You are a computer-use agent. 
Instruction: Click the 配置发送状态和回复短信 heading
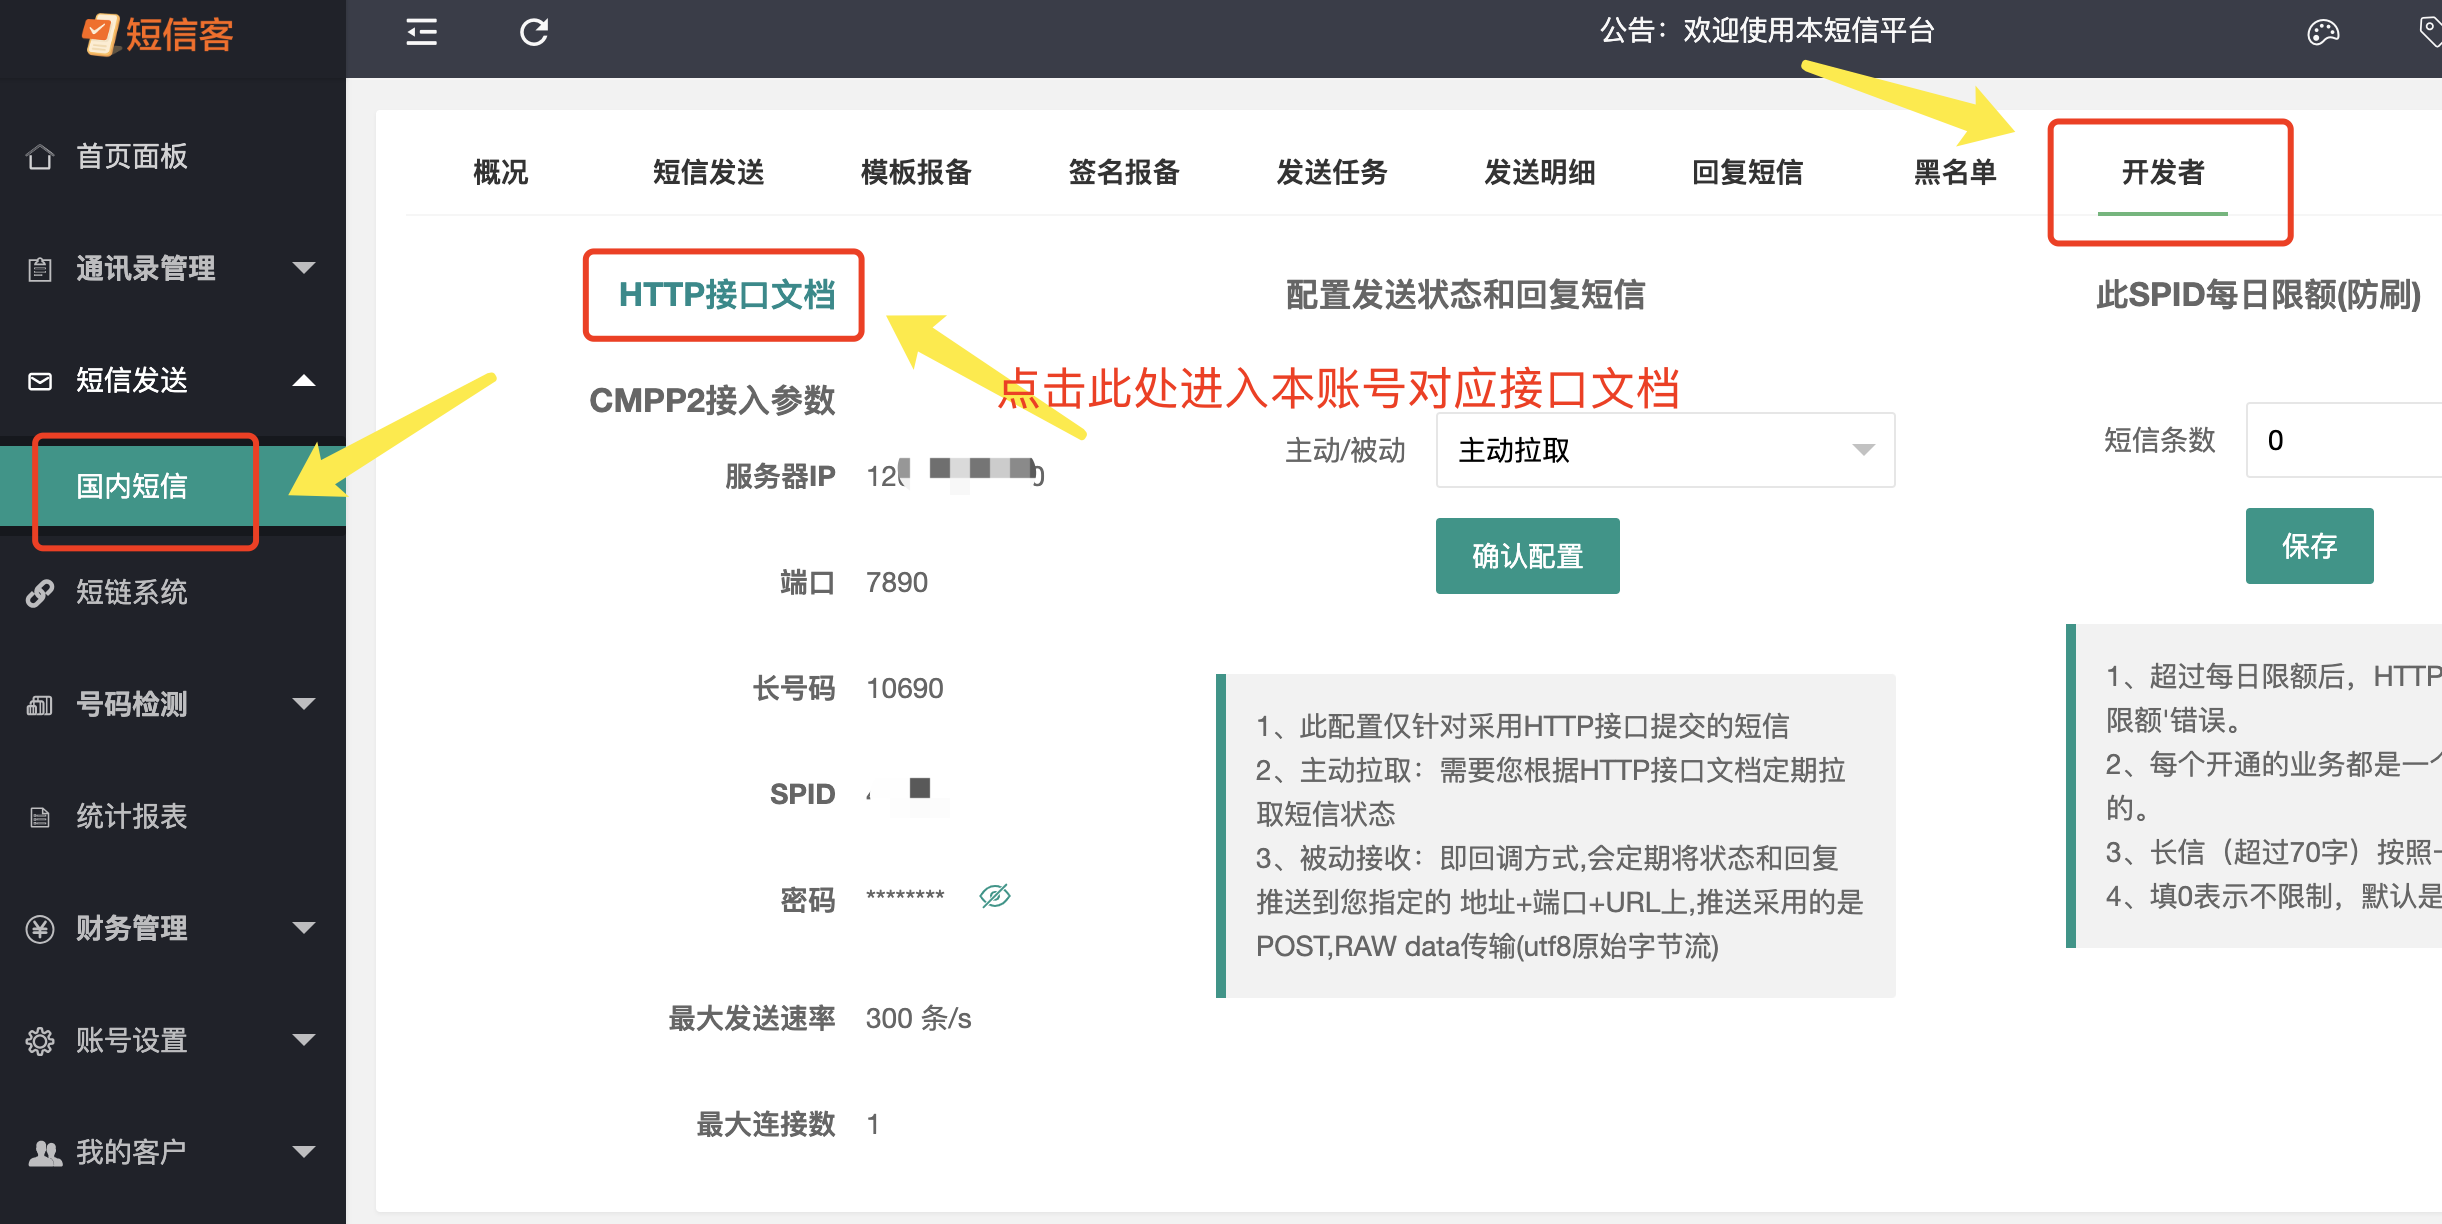1466,294
